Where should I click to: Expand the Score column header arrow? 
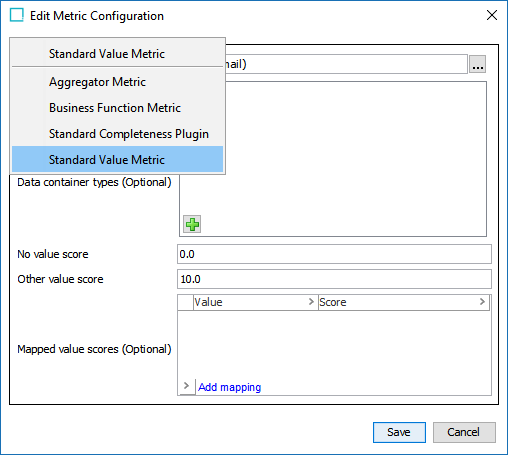point(482,302)
